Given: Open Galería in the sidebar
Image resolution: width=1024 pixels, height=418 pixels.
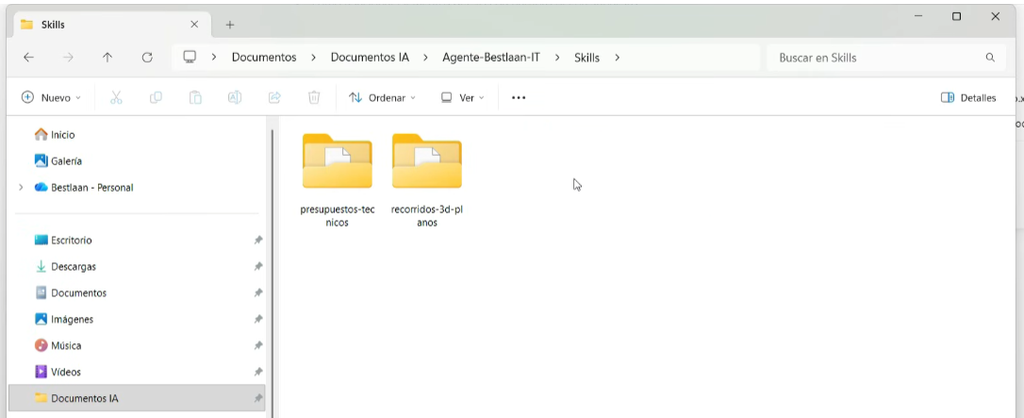Looking at the screenshot, I should 66,161.
